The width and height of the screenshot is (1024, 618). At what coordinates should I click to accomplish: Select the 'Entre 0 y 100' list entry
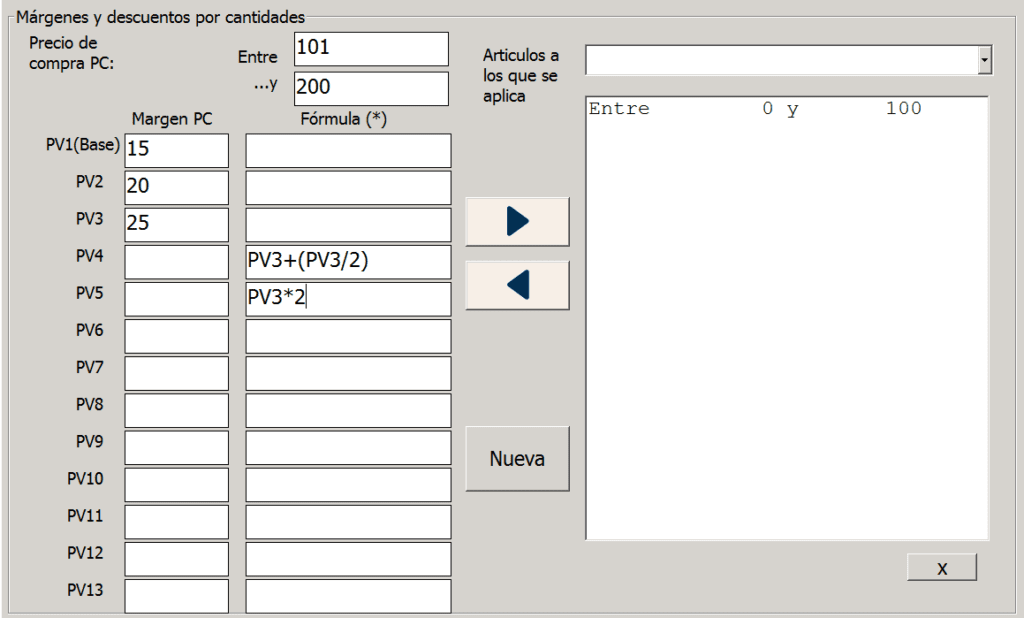pyautogui.click(x=755, y=109)
